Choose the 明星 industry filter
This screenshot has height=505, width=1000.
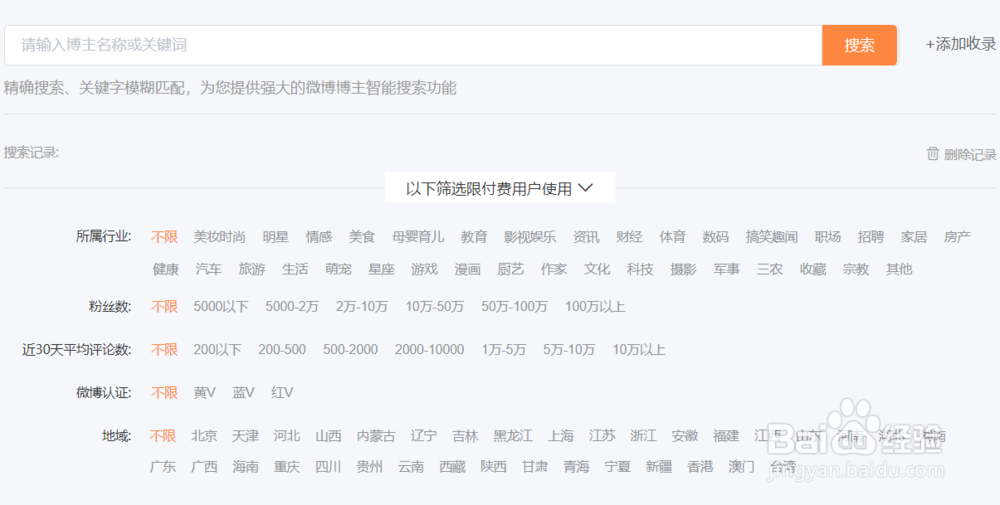[x=276, y=237]
